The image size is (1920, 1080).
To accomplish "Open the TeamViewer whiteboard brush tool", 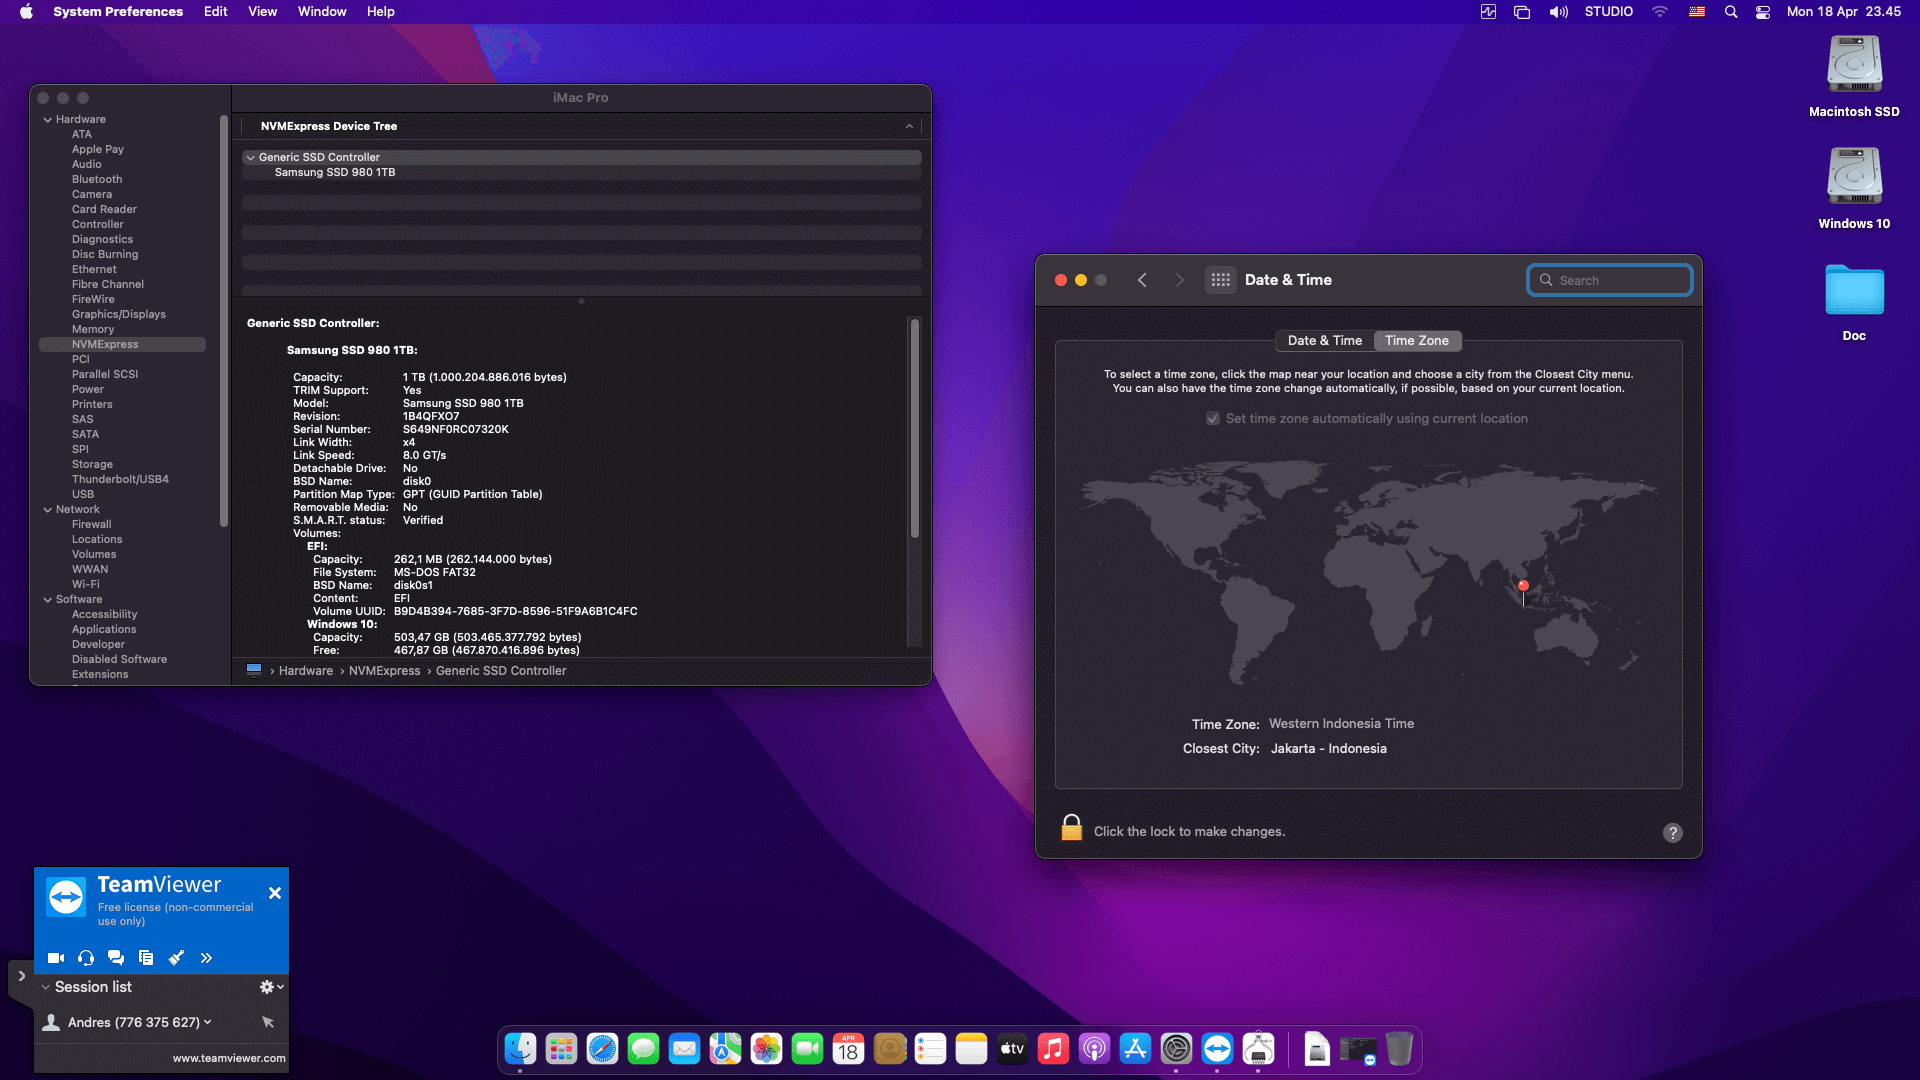I will pyautogui.click(x=176, y=958).
